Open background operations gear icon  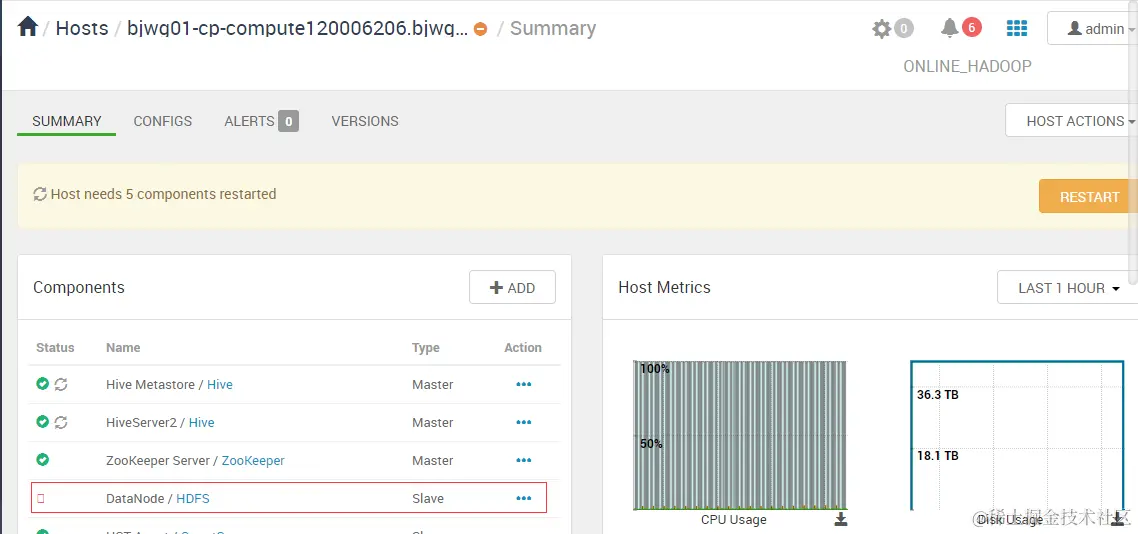click(x=881, y=29)
